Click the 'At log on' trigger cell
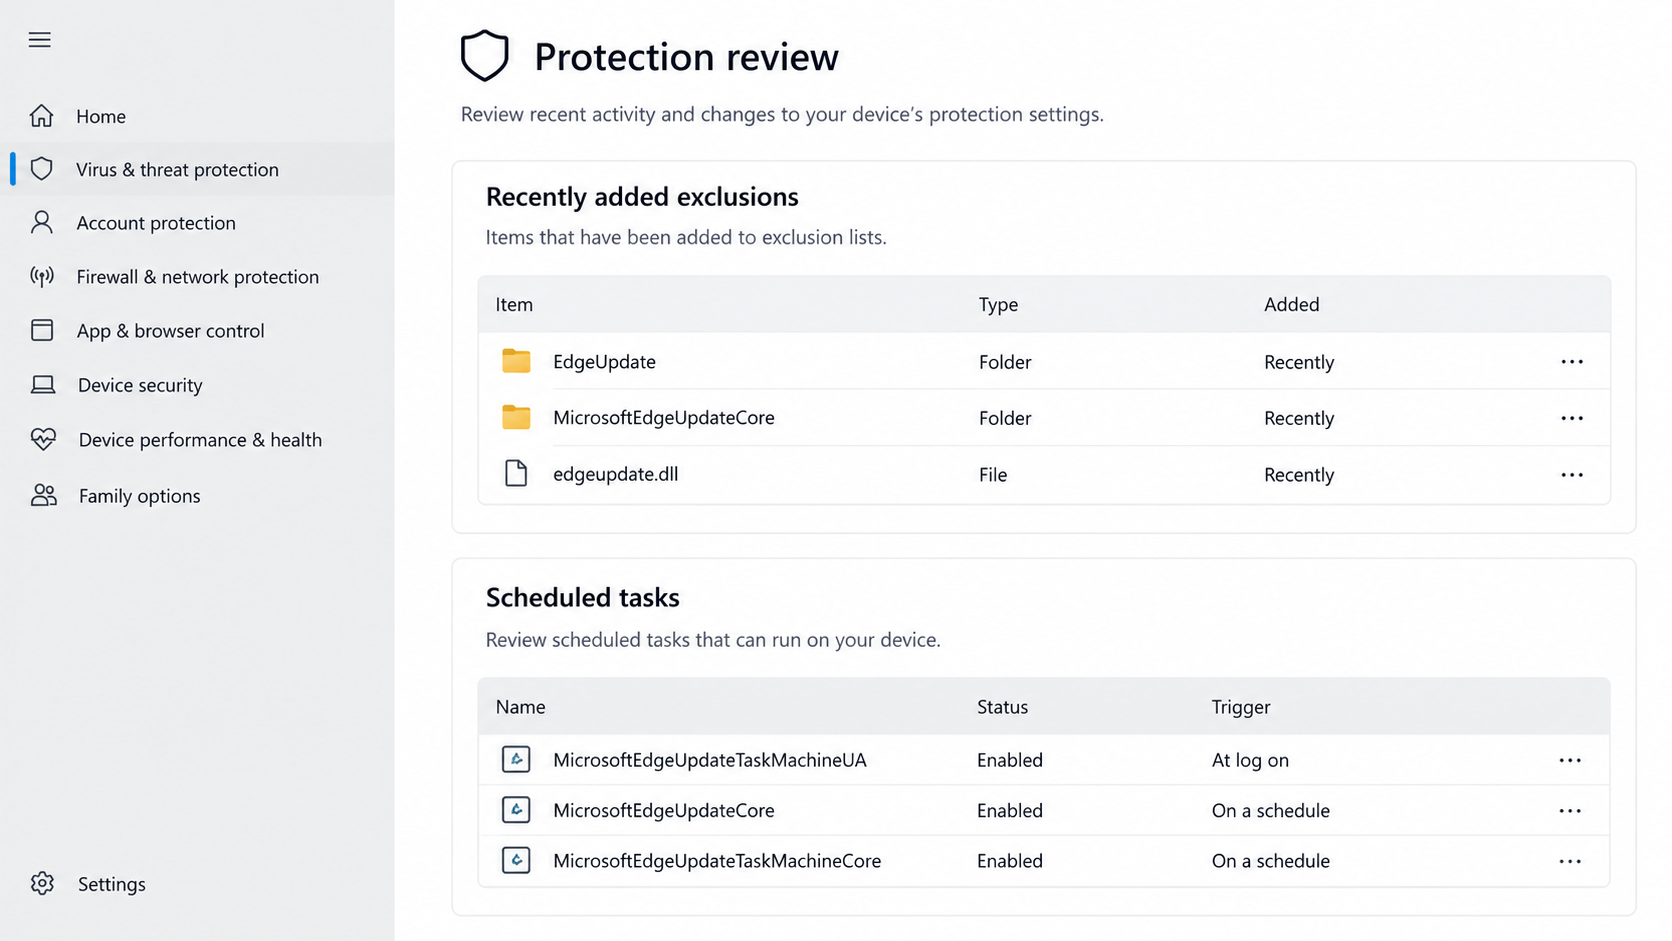1672x941 pixels. click(x=1250, y=760)
